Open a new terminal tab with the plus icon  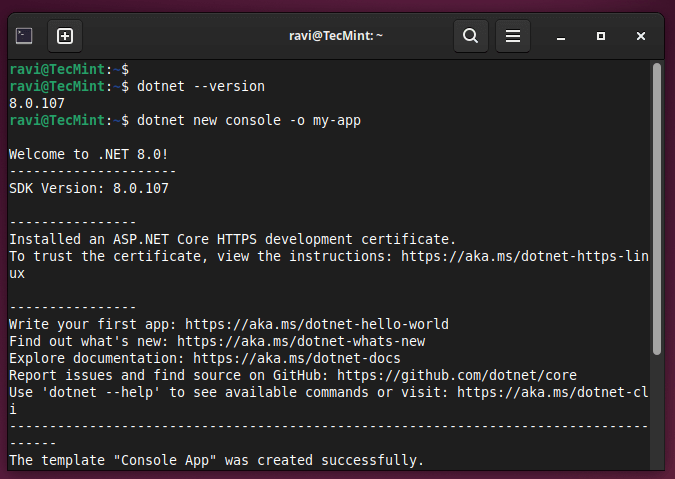click(65, 36)
